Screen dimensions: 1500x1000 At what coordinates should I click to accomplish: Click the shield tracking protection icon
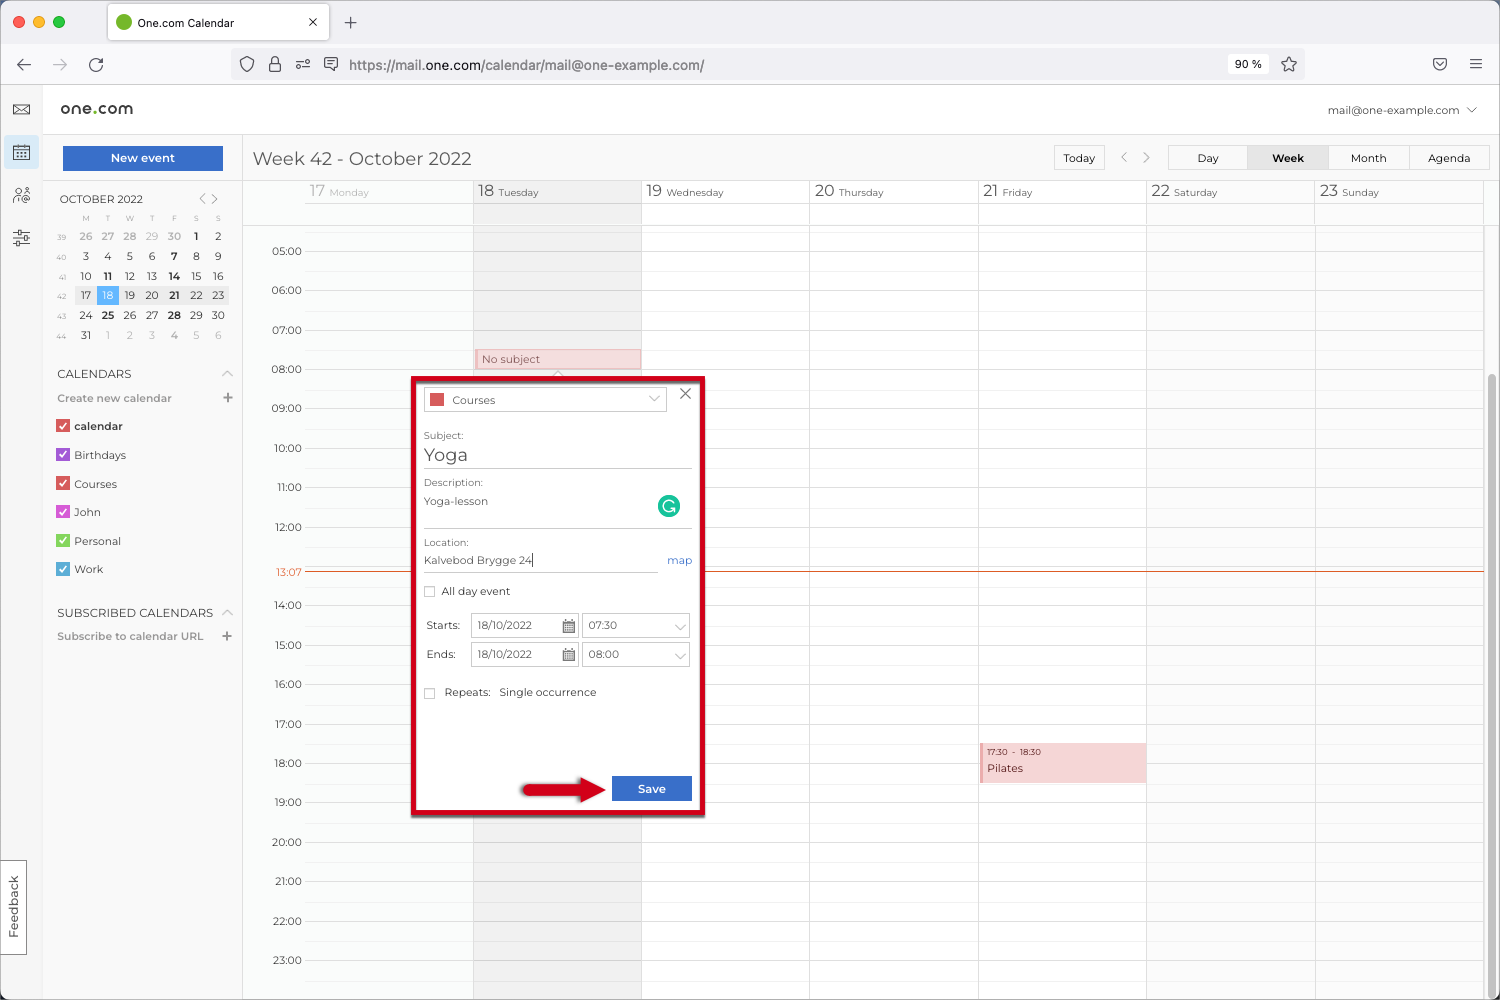point(247,64)
